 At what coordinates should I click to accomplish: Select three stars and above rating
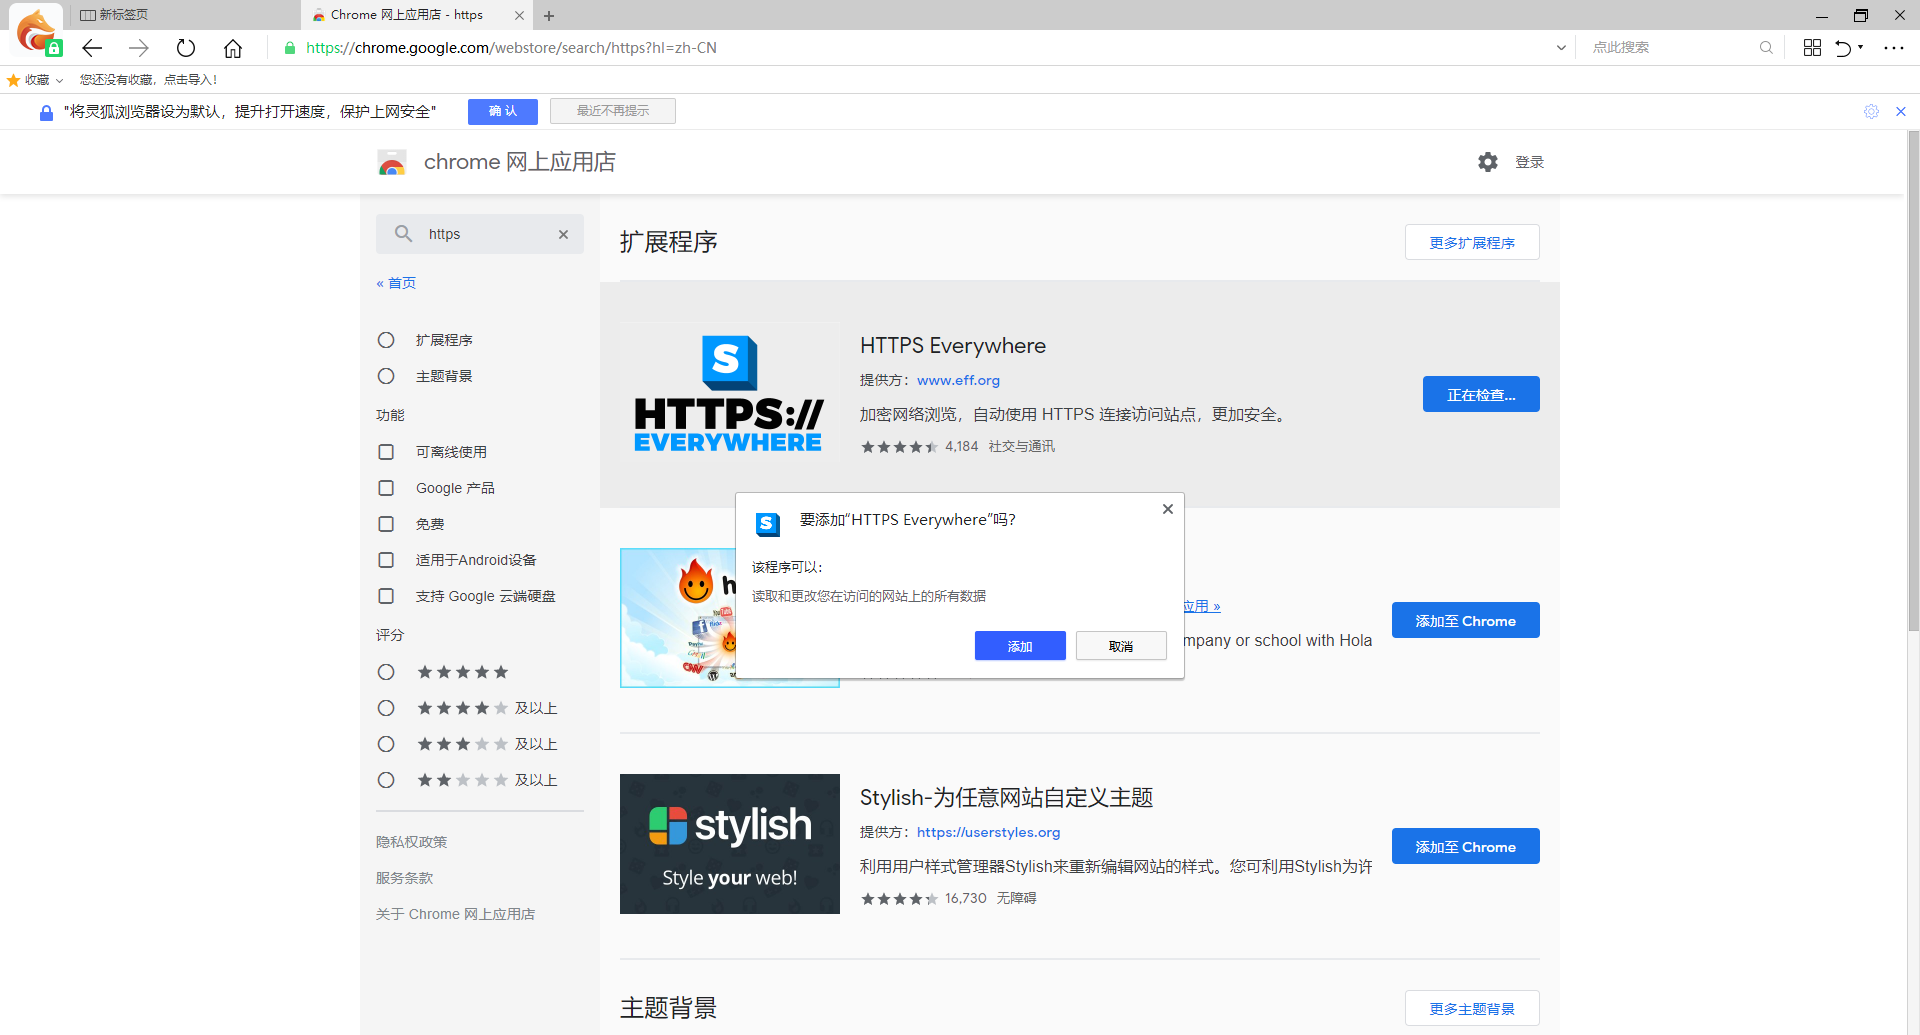(x=386, y=744)
